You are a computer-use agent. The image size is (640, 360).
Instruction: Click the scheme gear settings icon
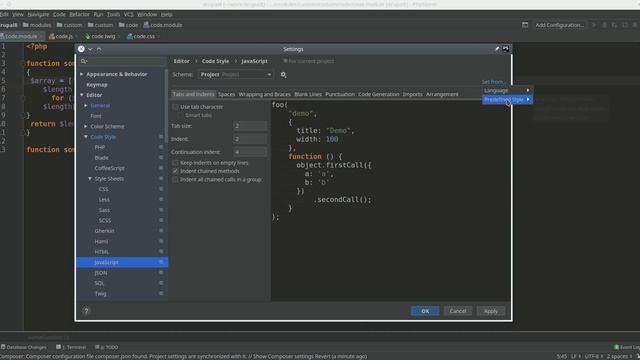[283, 75]
